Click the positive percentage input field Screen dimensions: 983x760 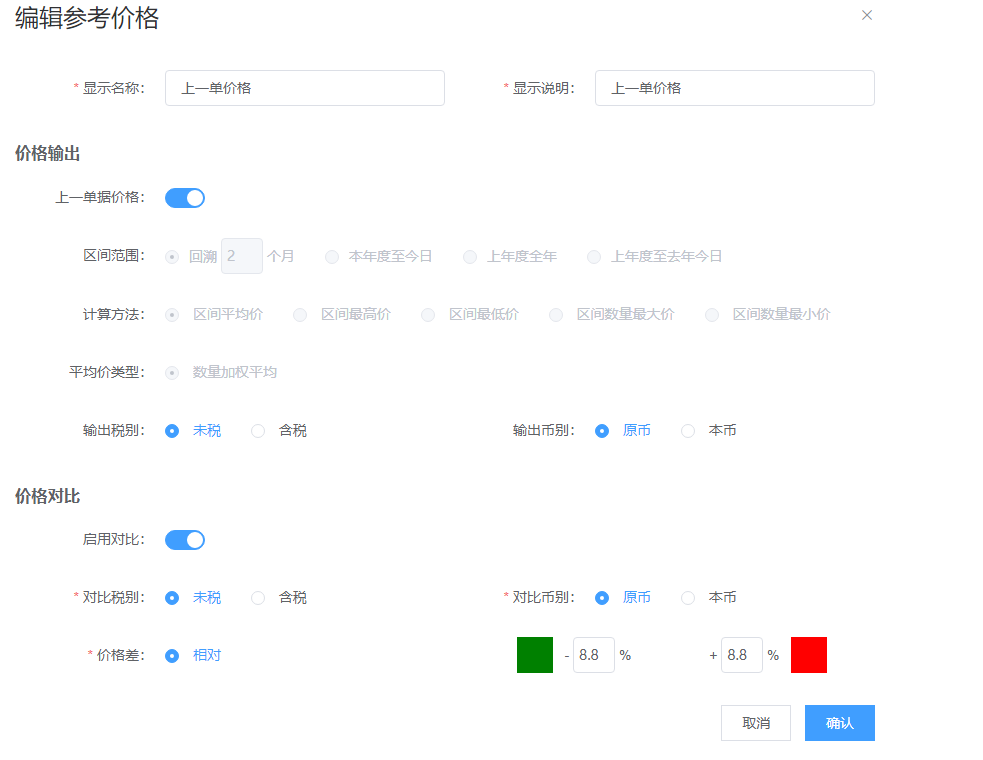(x=741, y=655)
